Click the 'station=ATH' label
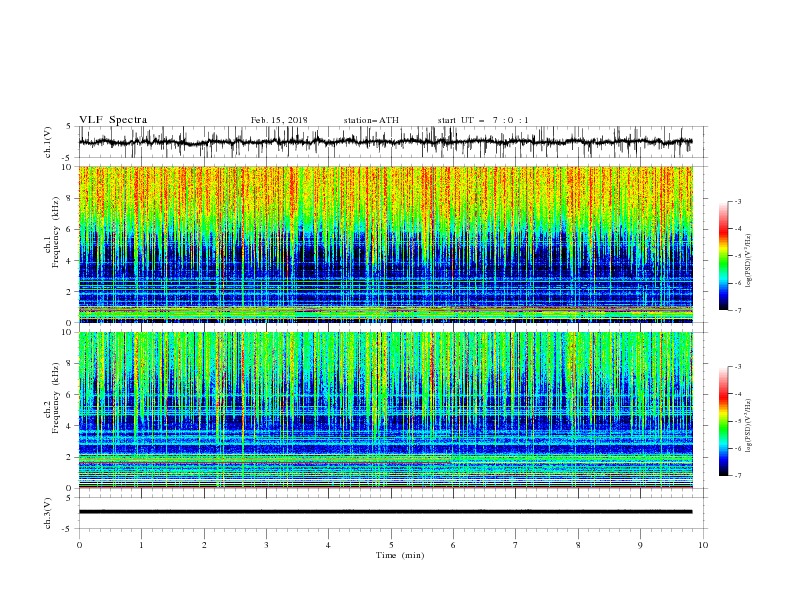Screen dimensions: 792x612 (x=371, y=120)
